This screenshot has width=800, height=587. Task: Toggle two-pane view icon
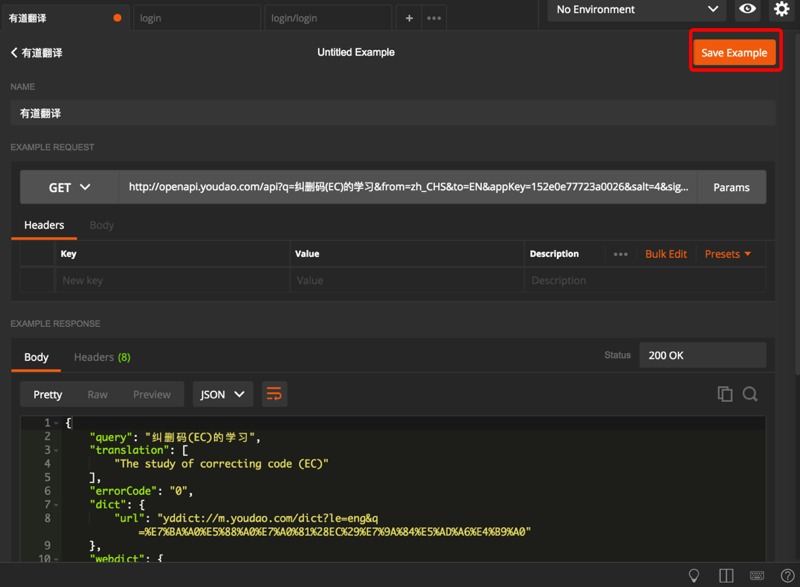tap(726, 575)
